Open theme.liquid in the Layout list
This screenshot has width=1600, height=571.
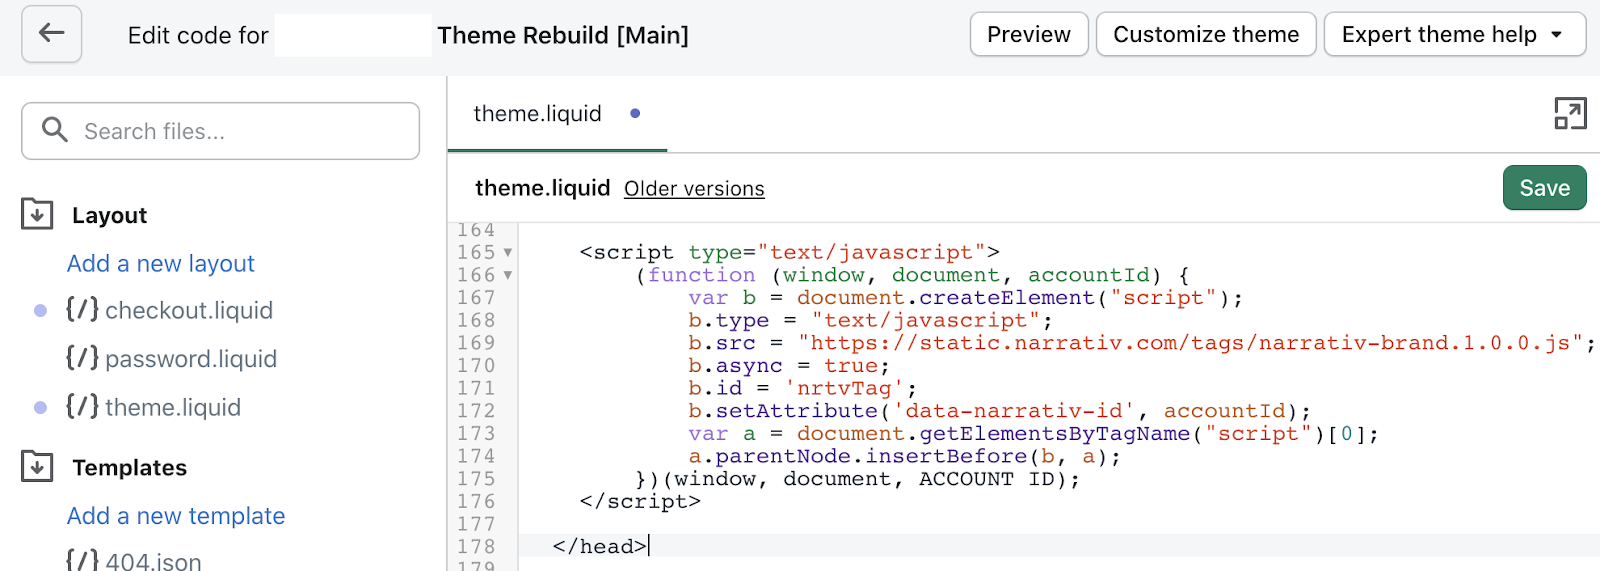tap(173, 407)
